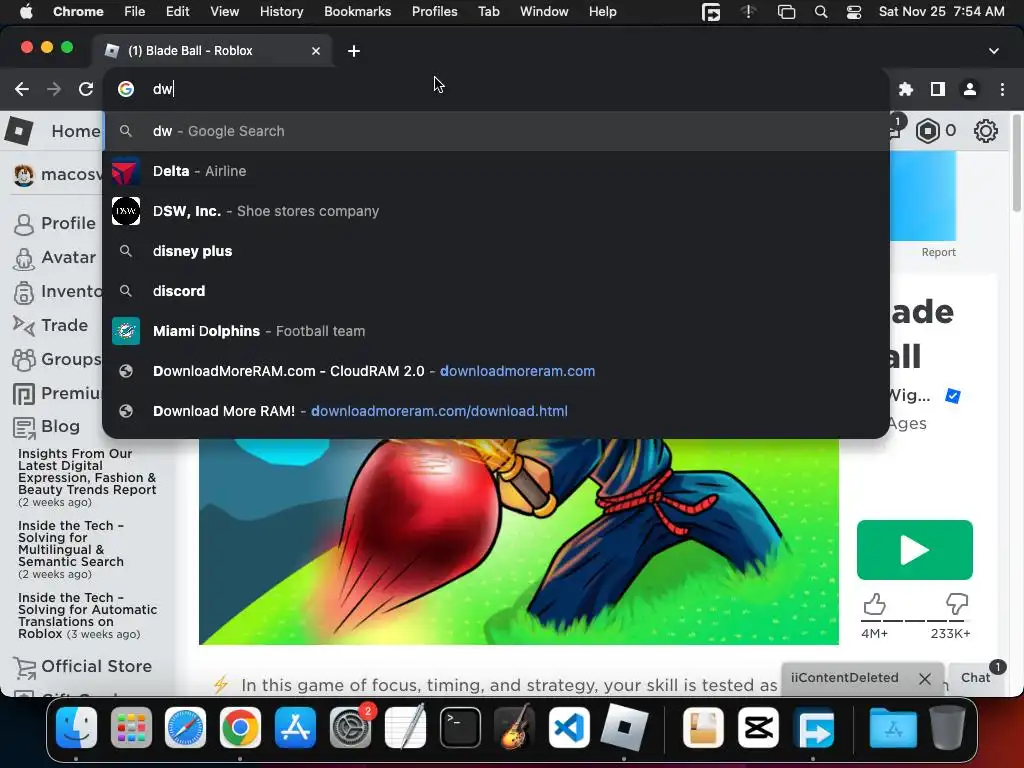Click the Report link under the ad
This screenshot has height=768, width=1024.
coord(938,252)
